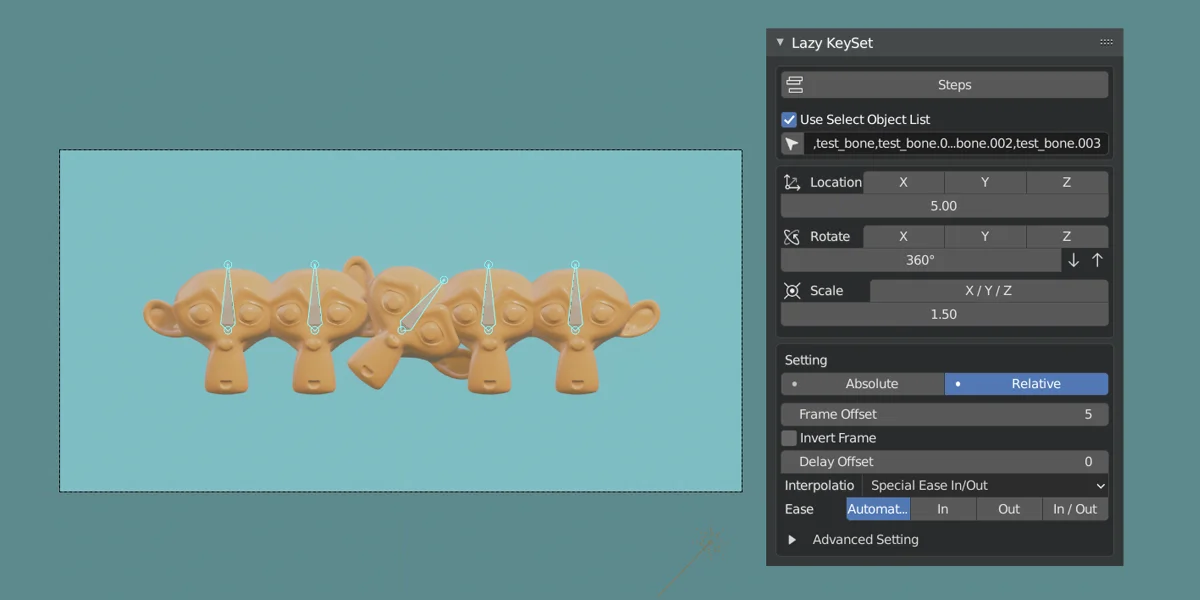Click the Location axes icon
Screen dimensions: 1200x600
click(x=792, y=182)
